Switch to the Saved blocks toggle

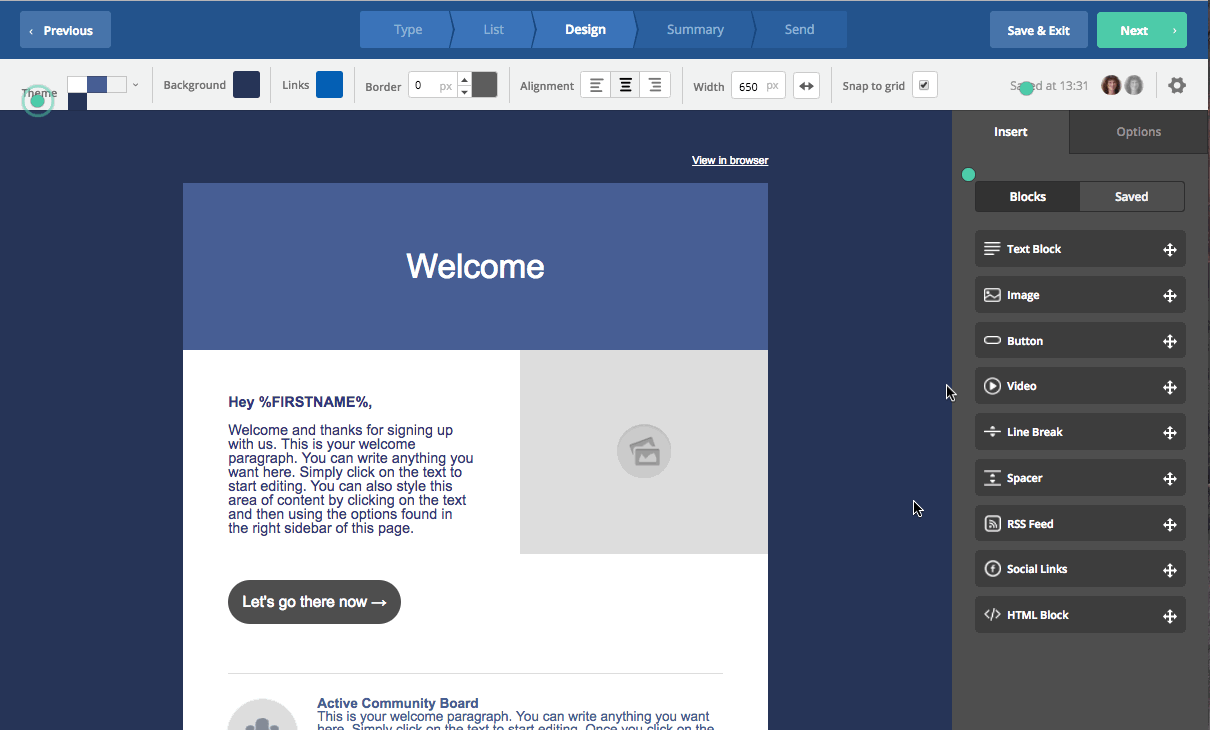tap(1131, 197)
